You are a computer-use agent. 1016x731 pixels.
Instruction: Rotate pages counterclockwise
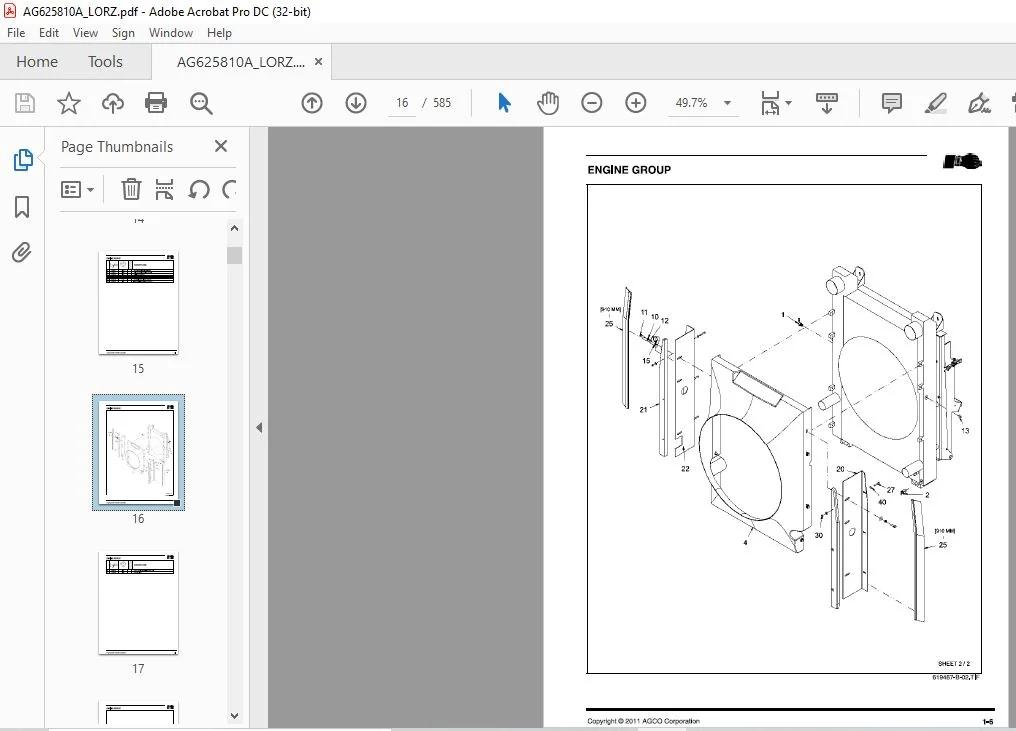(x=199, y=190)
